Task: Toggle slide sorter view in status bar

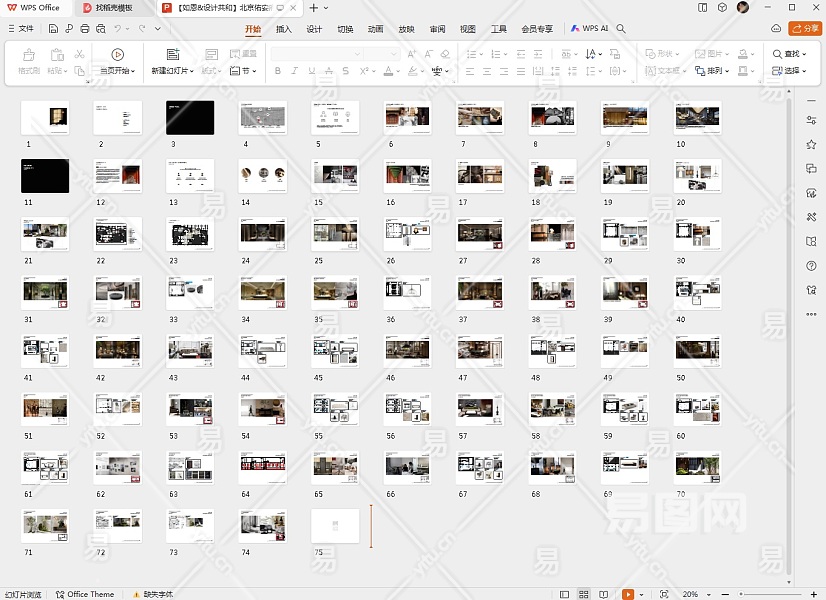Action: click(x=585, y=594)
